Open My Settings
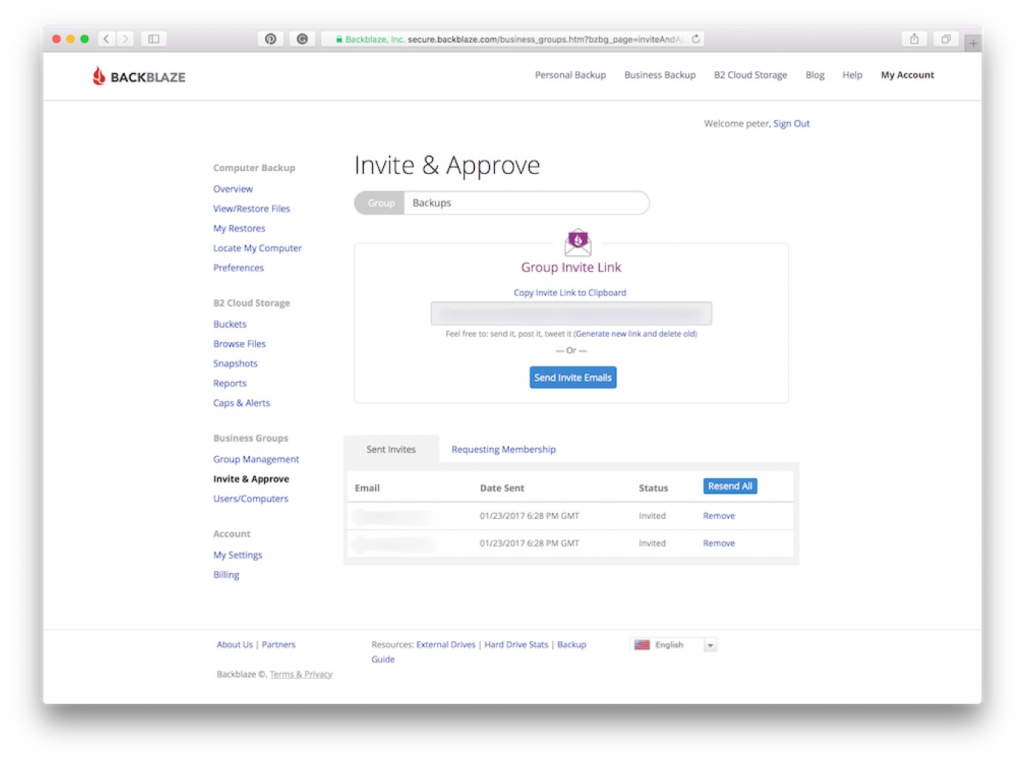Image resolution: width=1024 pixels, height=764 pixels. pyautogui.click(x=238, y=555)
